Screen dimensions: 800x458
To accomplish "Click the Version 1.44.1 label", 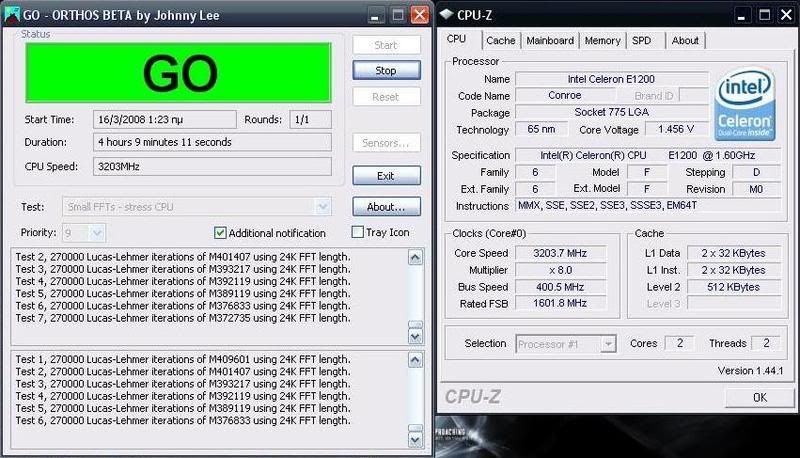I will [750, 371].
